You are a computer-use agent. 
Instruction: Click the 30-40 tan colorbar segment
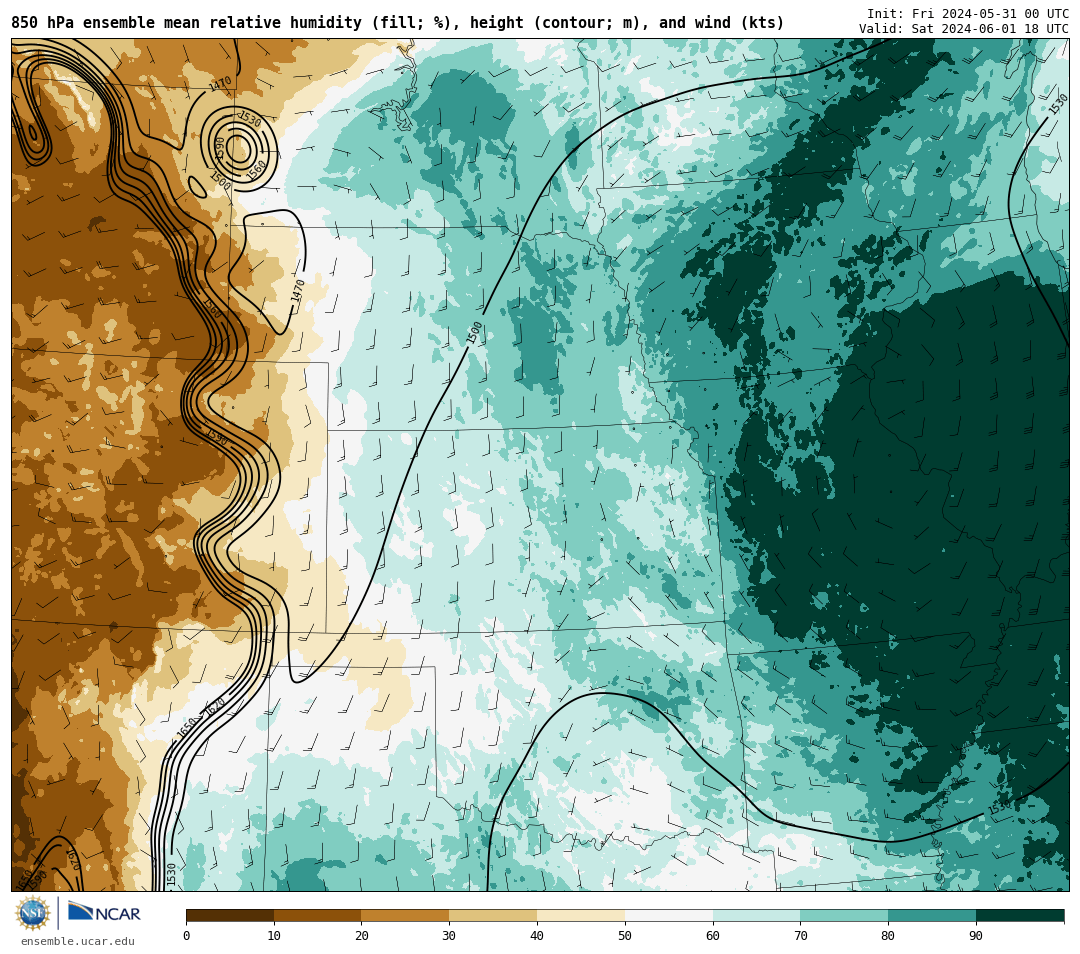point(493,915)
